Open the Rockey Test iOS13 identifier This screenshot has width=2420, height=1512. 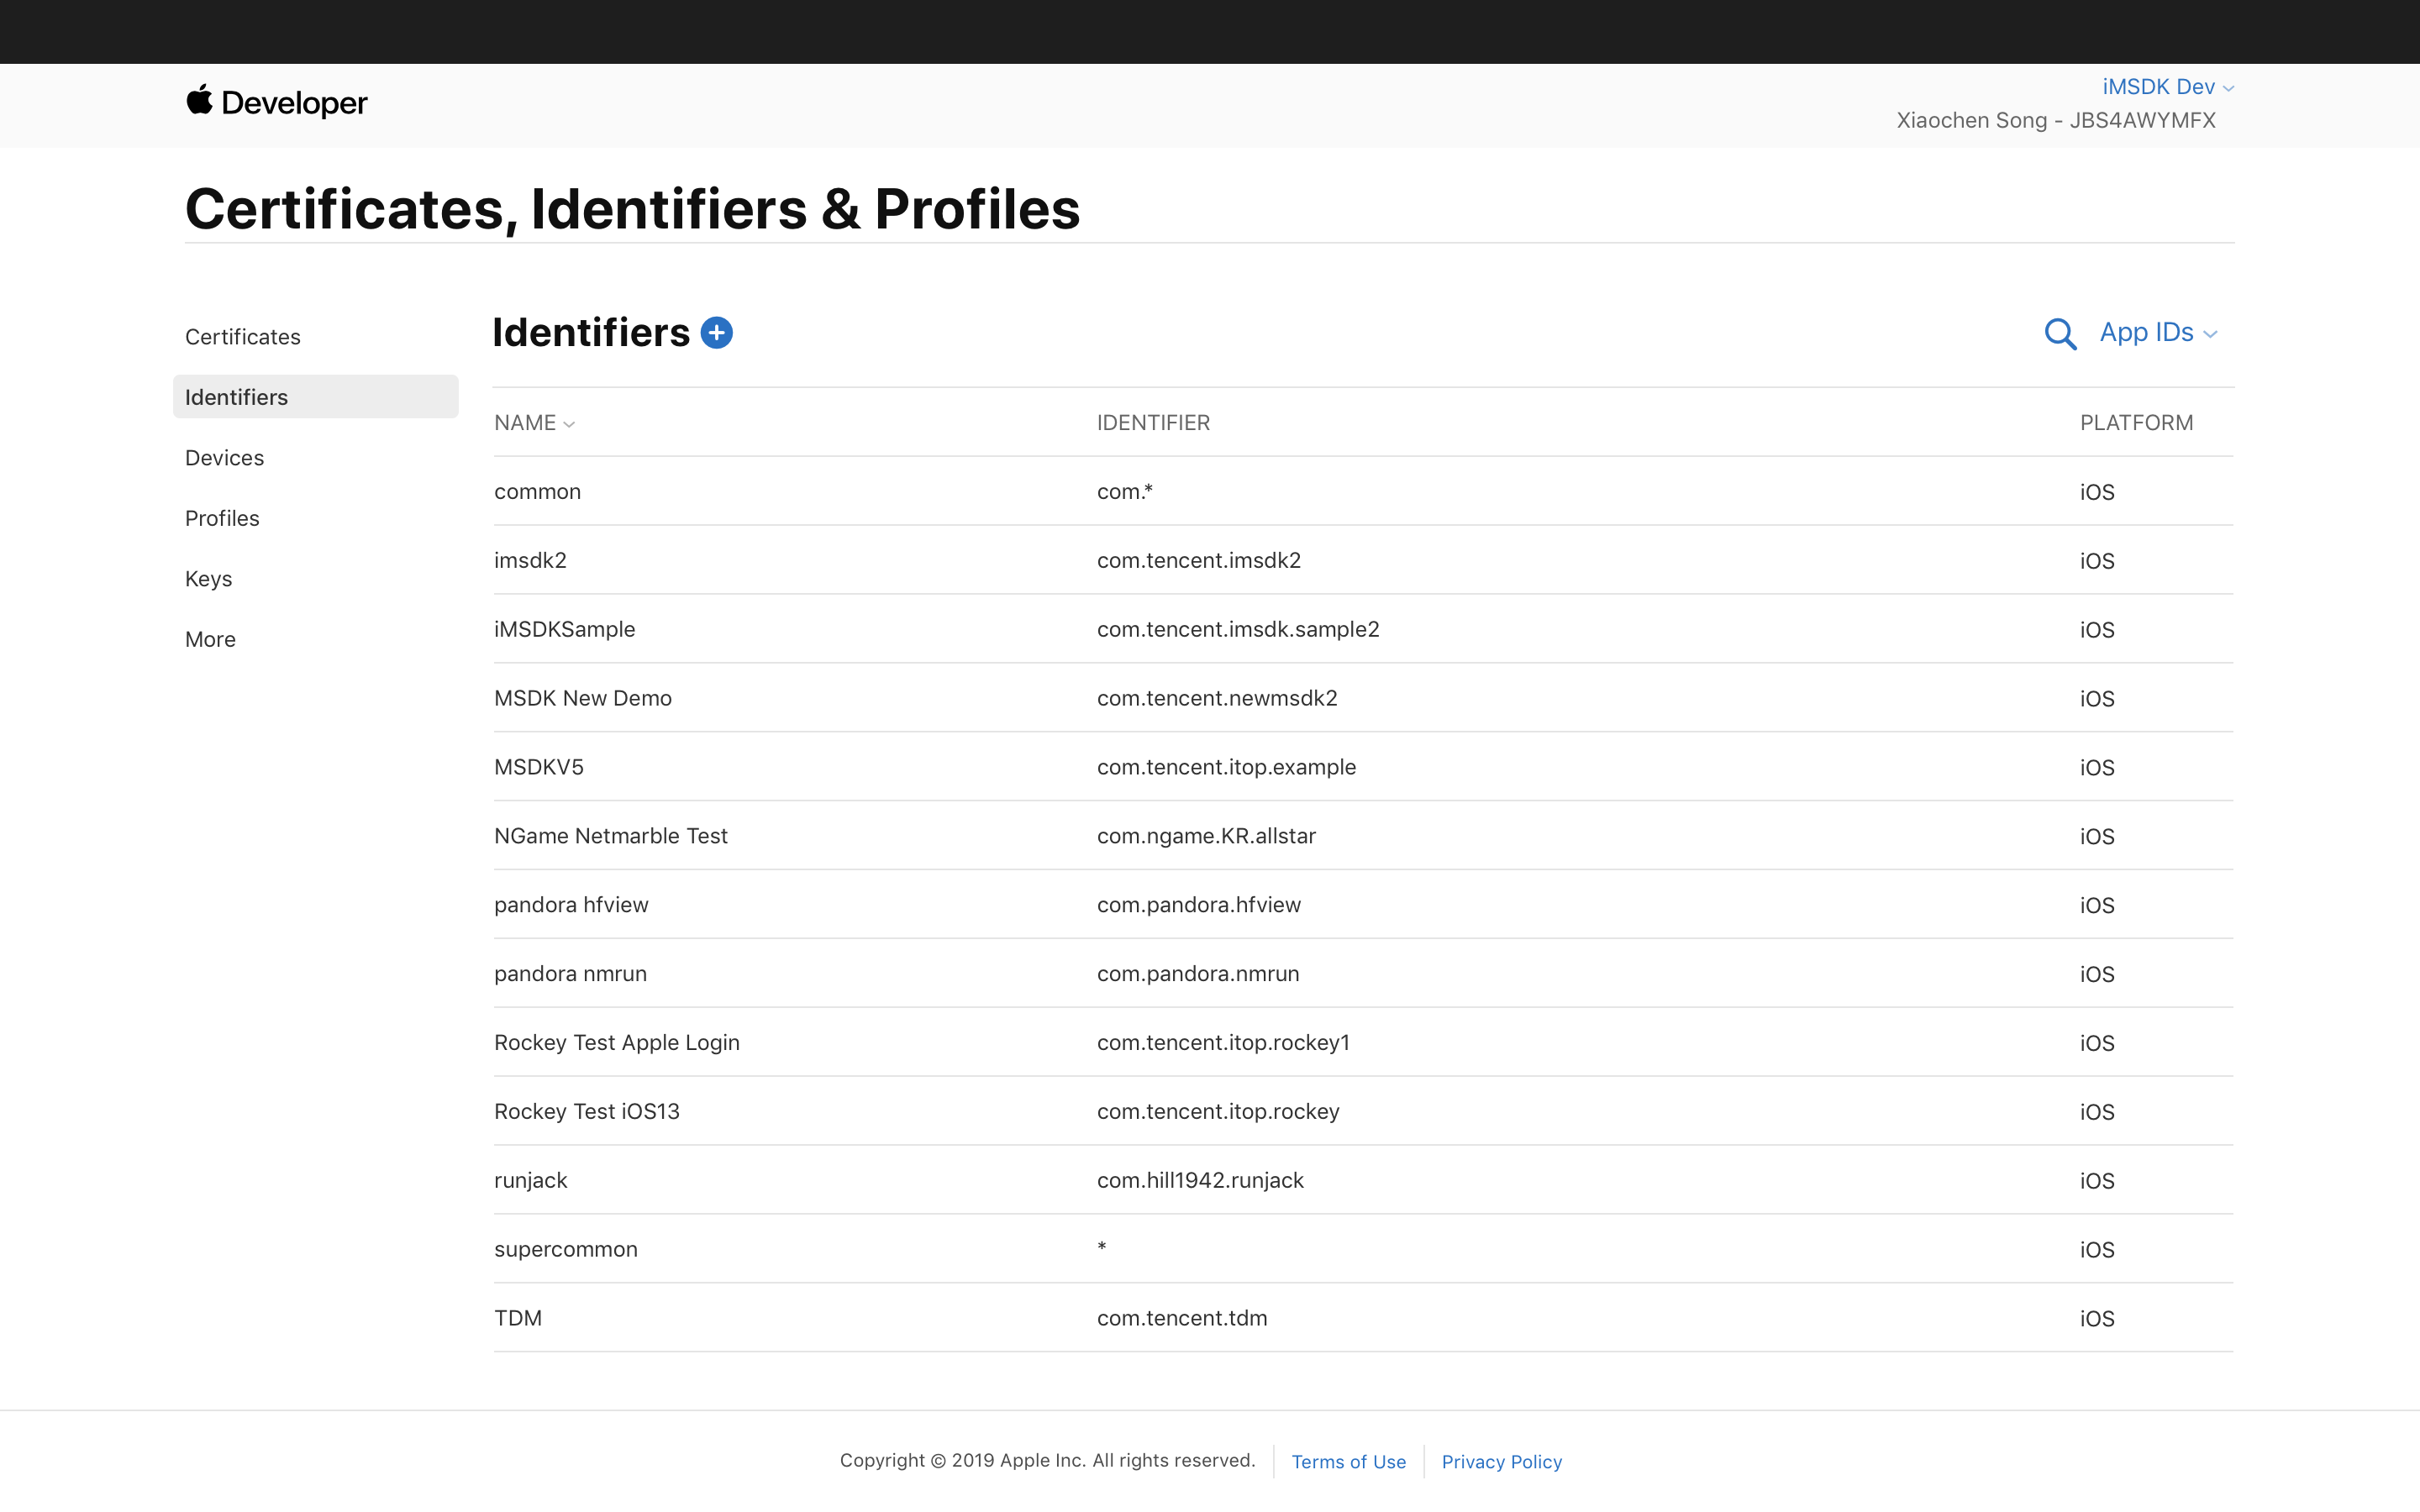pyautogui.click(x=1363, y=1111)
